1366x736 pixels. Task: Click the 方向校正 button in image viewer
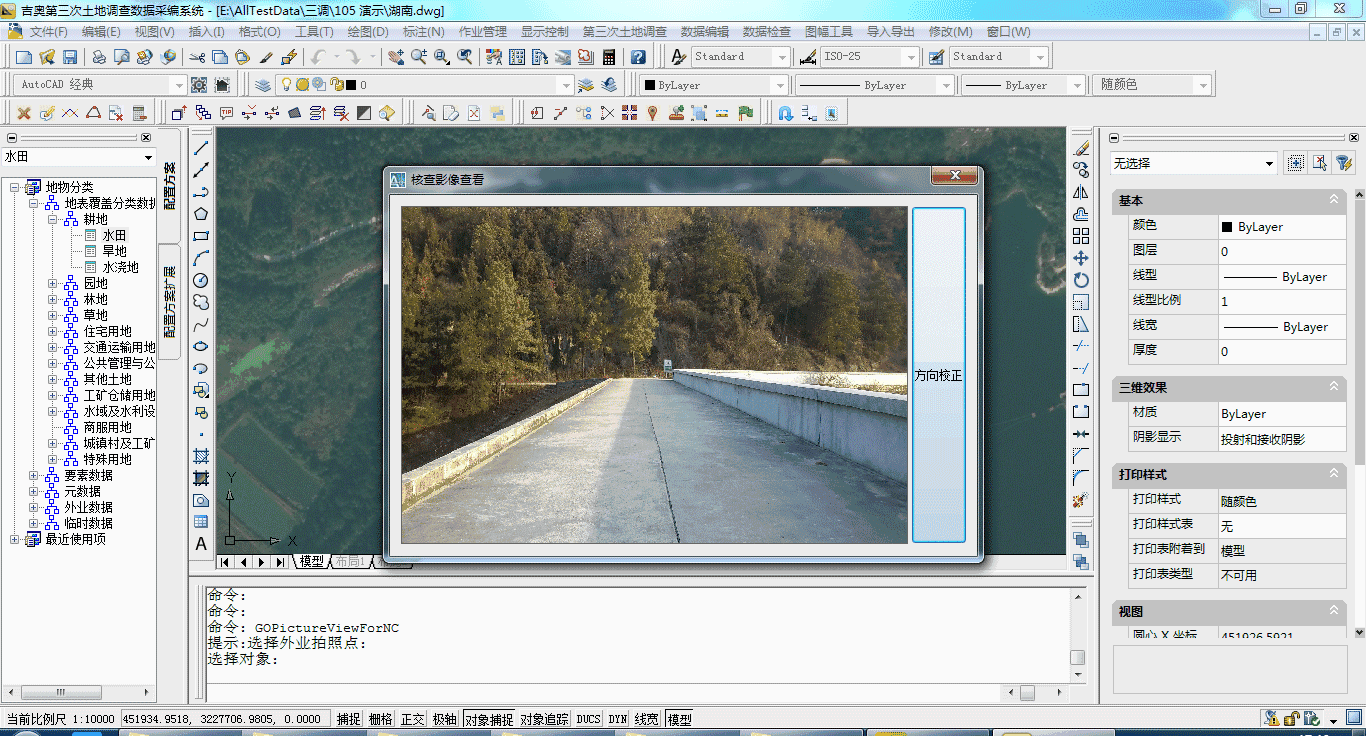point(938,375)
